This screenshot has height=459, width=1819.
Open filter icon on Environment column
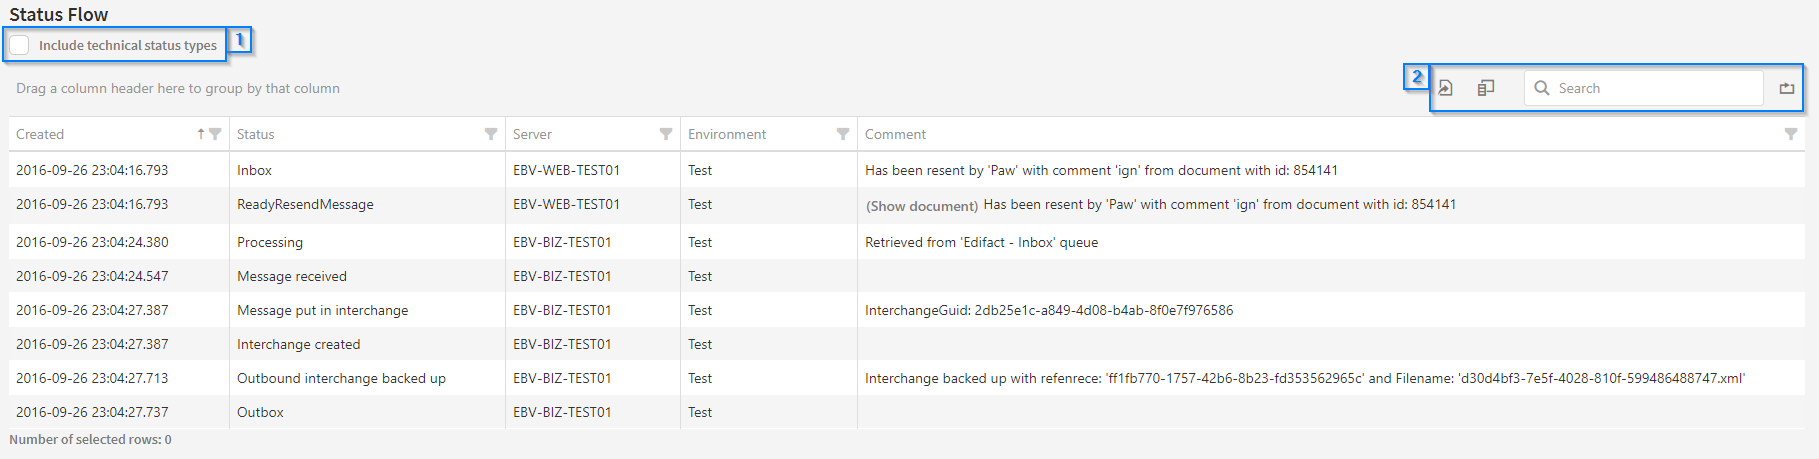[x=843, y=134]
